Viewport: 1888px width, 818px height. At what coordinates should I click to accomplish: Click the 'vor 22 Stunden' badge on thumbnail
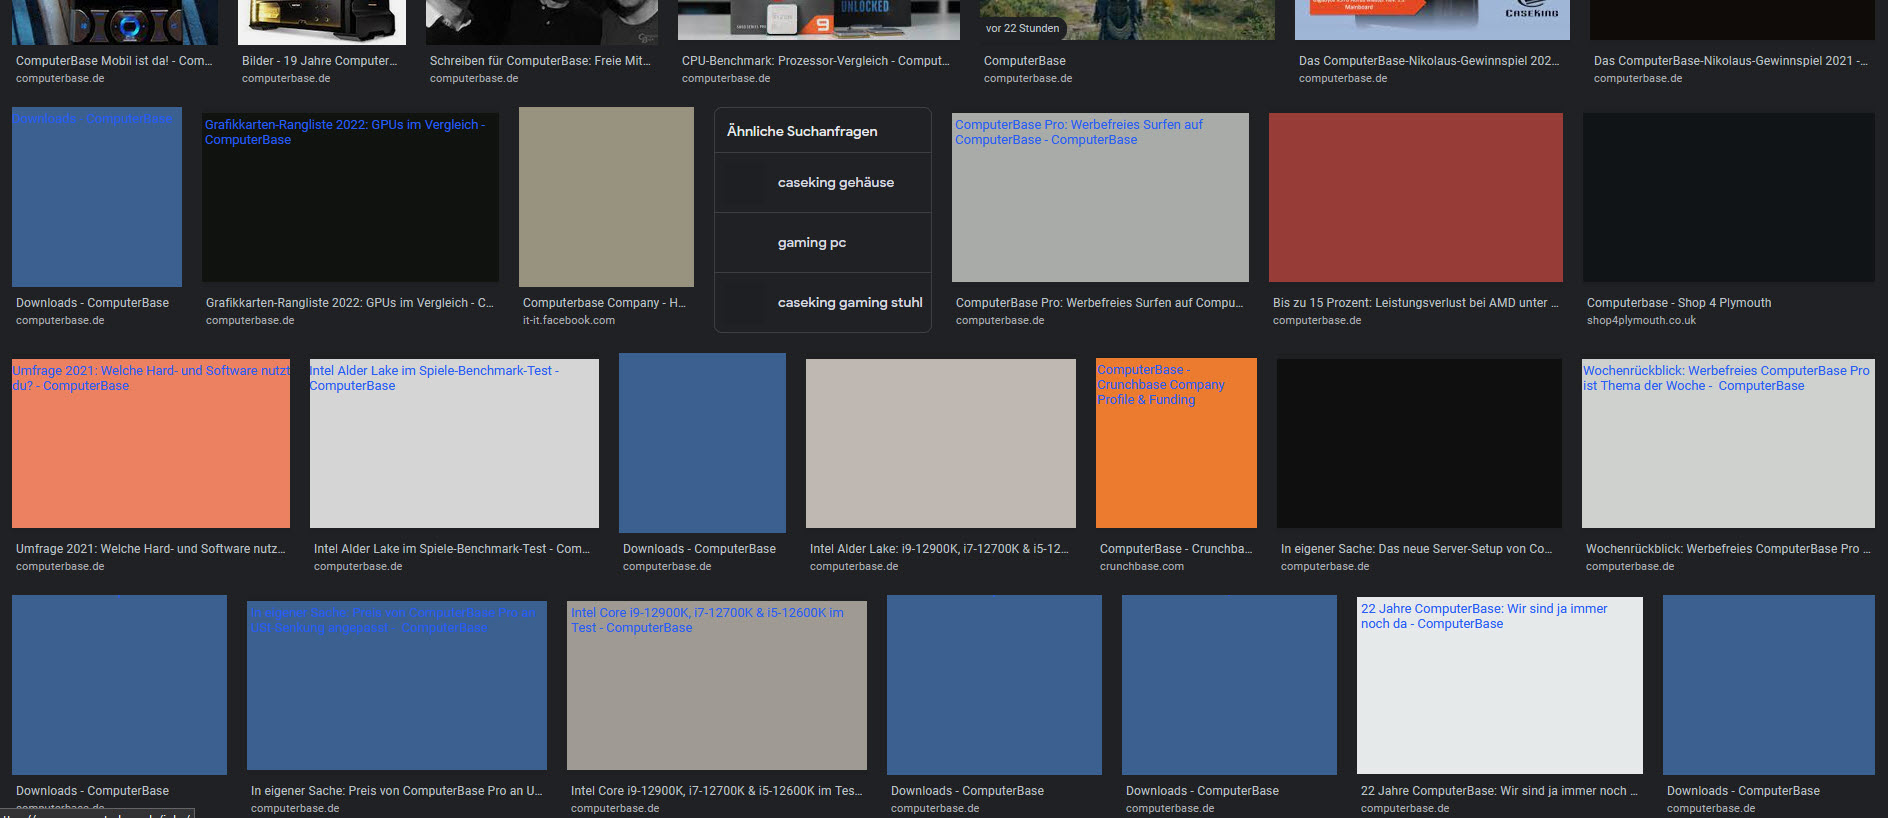point(1022,28)
